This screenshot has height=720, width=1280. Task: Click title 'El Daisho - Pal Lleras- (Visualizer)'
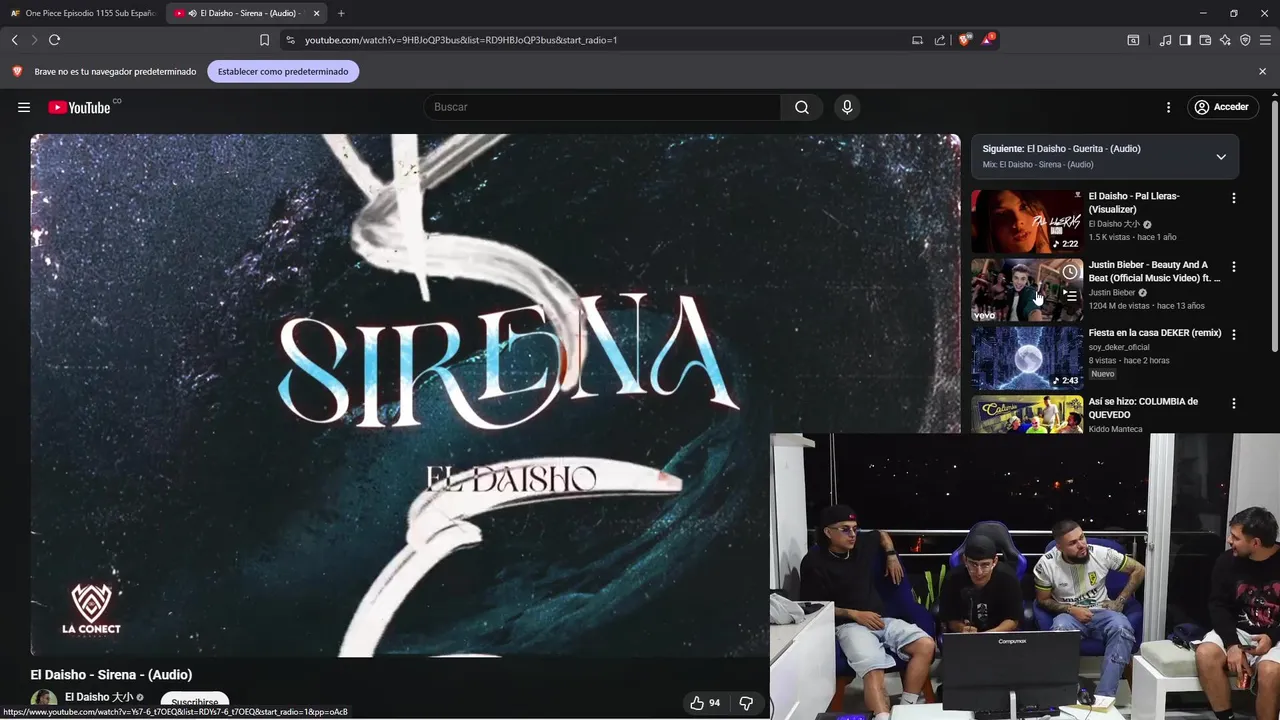tap(1134, 203)
